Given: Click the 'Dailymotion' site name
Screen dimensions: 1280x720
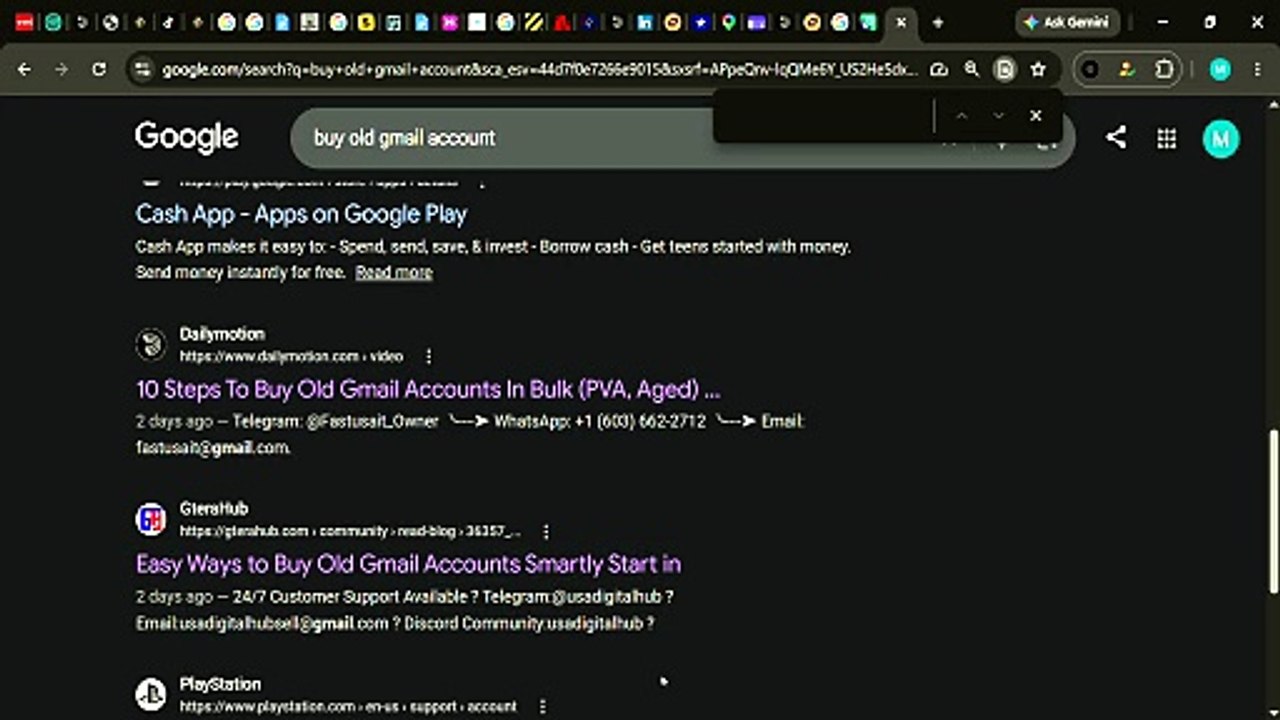Looking at the screenshot, I should pyautogui.click(x=222, y=334).
